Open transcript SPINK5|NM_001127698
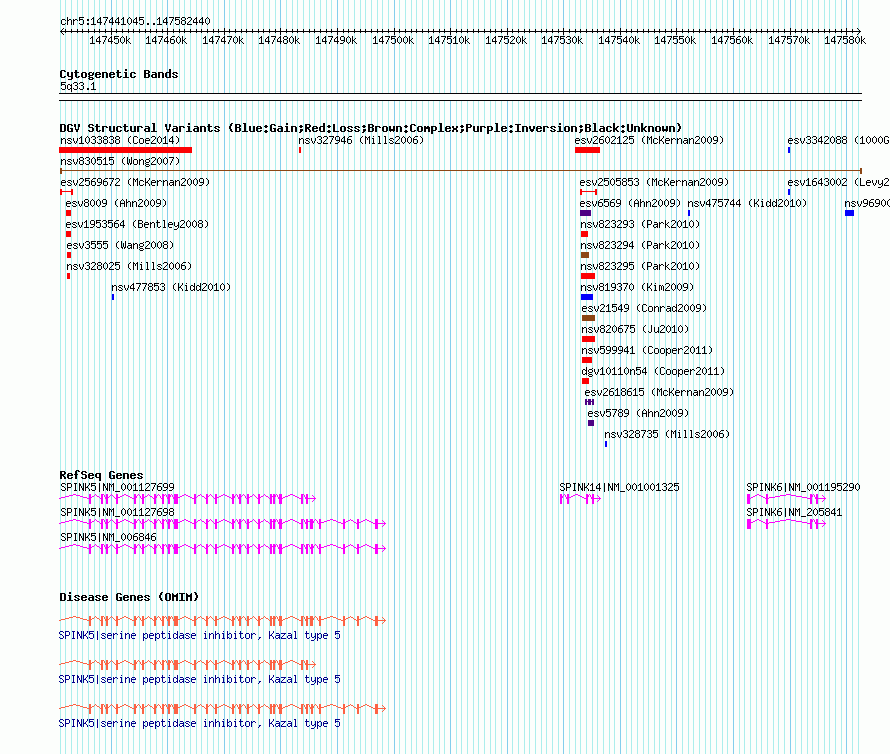The width and height of the screenshot is (890, 754). [117, 512]
